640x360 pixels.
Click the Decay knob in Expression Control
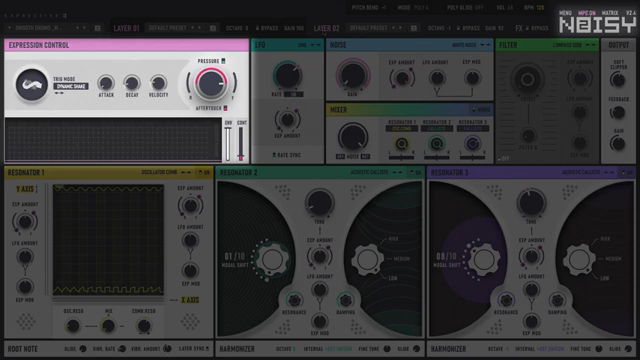[x=132, y=83]
